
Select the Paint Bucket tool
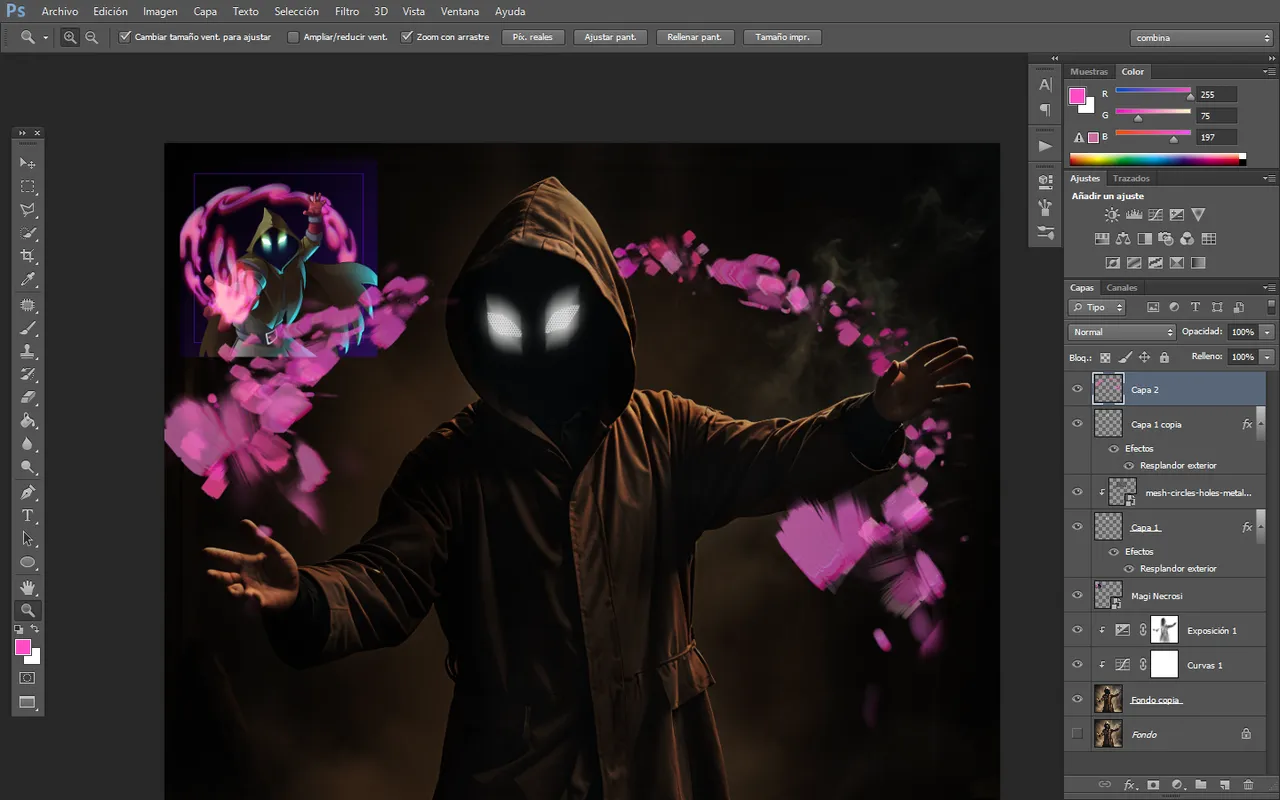tap(28, 422)
